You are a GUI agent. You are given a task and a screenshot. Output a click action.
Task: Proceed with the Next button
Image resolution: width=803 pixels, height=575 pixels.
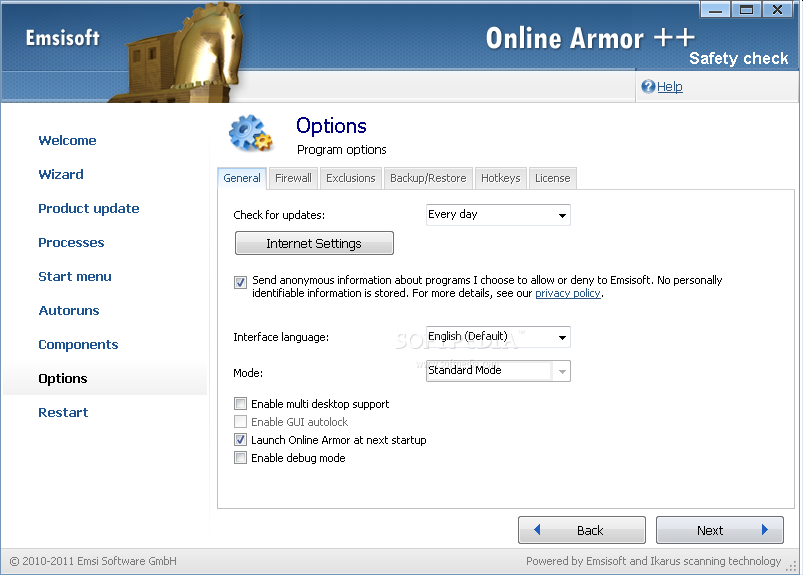[720, 530]
